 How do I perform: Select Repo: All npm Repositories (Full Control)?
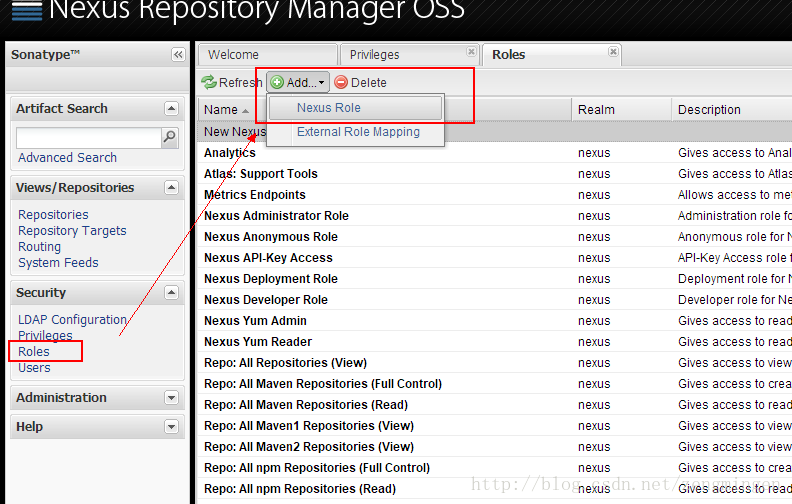click(x=494, y=468)
